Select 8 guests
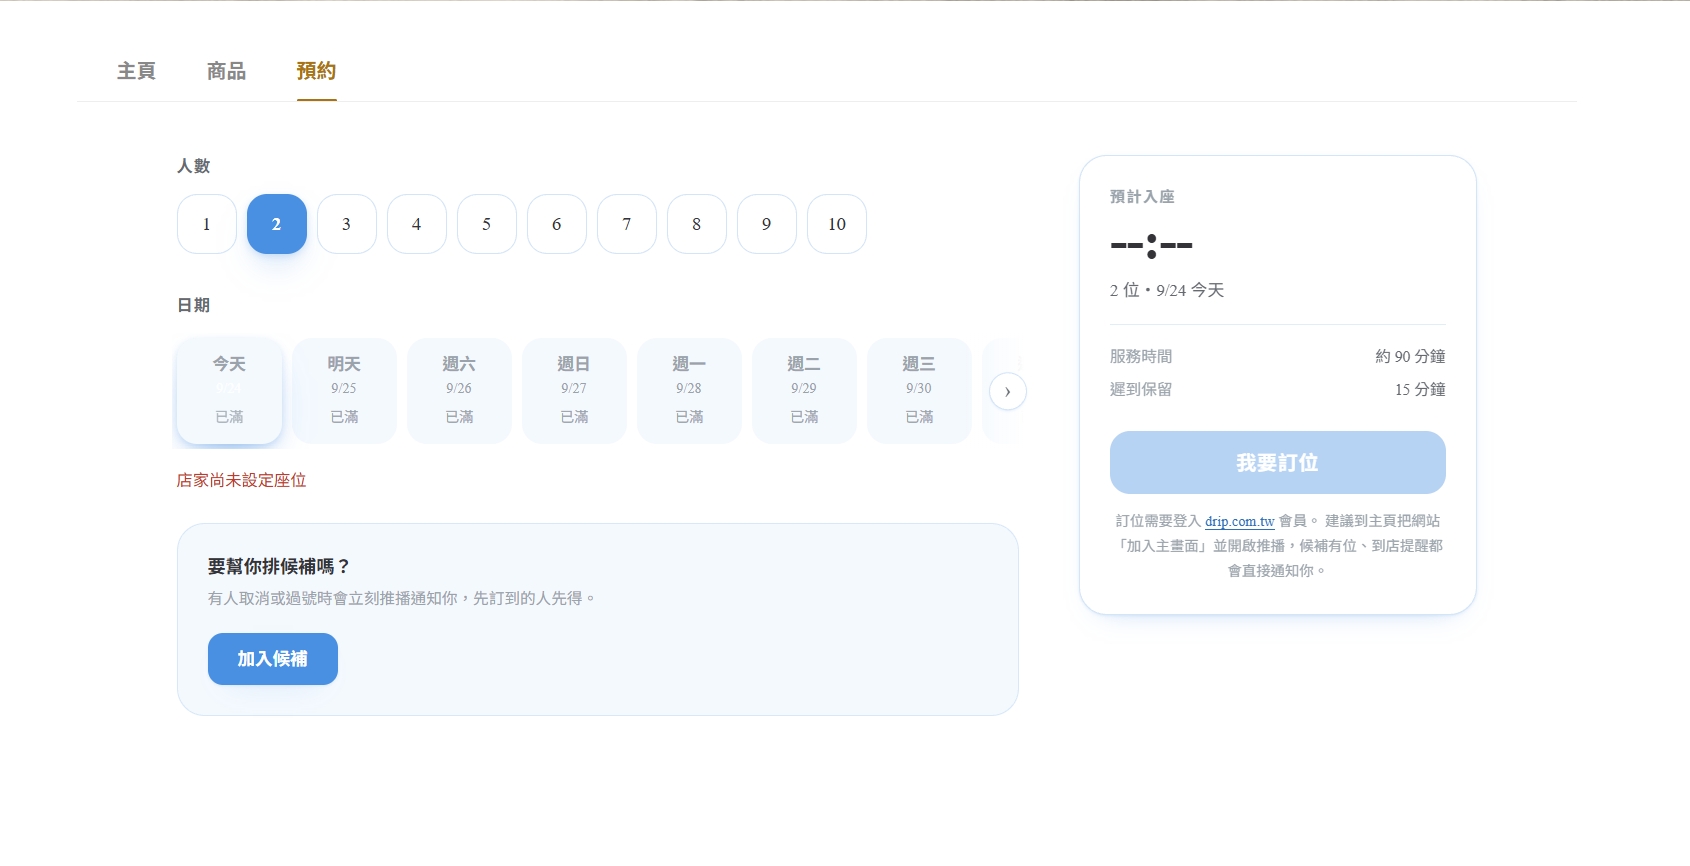 [697, 224]
